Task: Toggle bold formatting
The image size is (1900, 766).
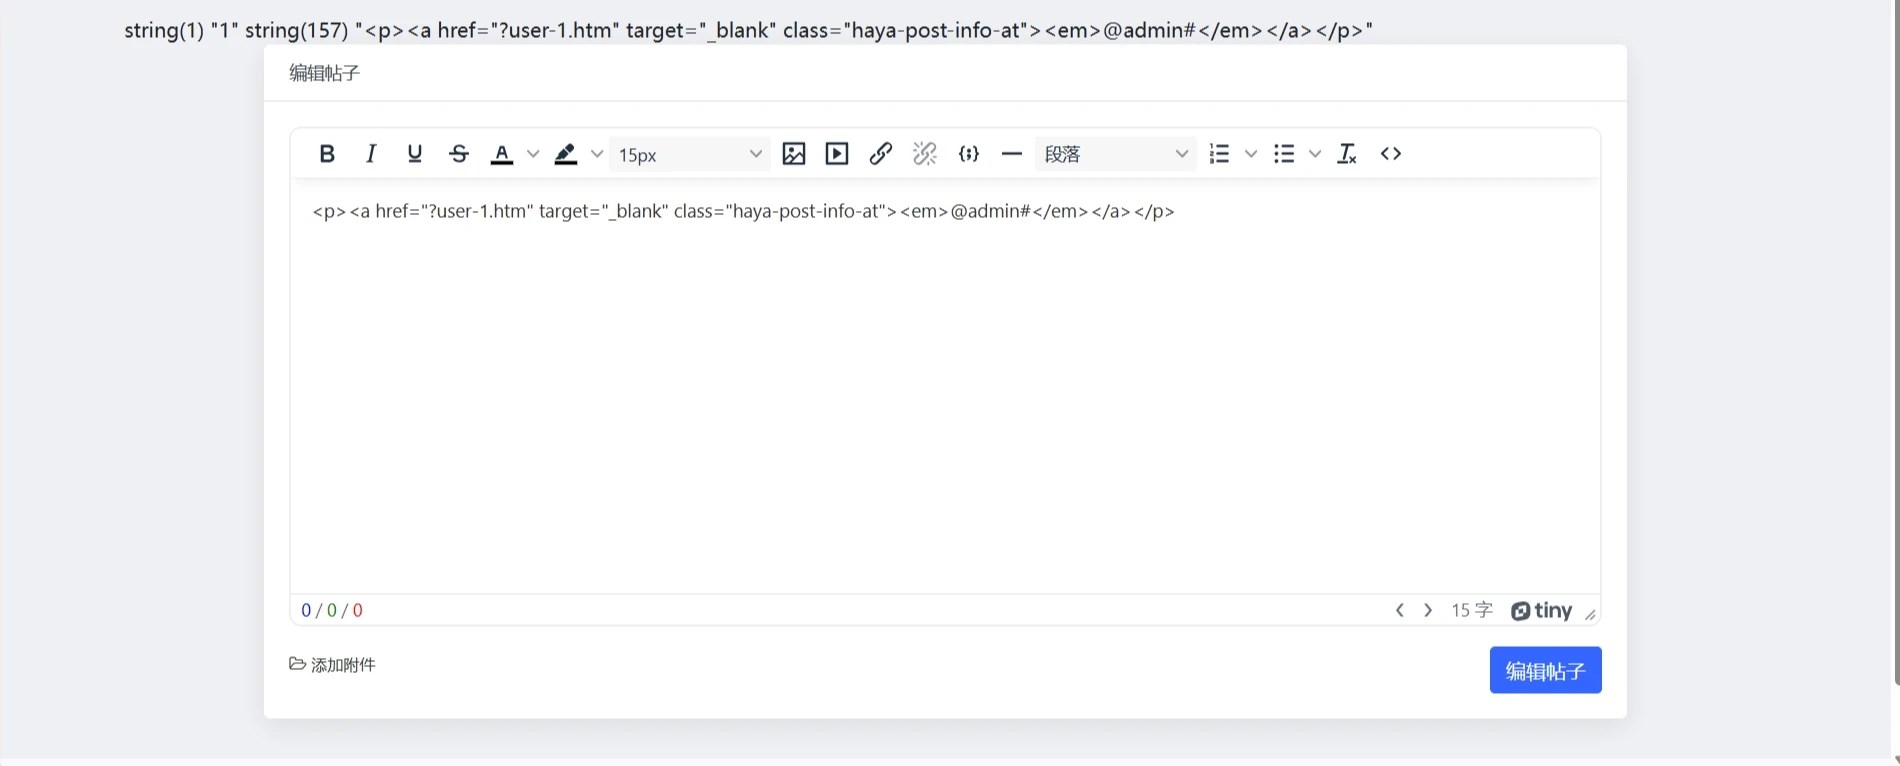Action: (x=327, y=154)
